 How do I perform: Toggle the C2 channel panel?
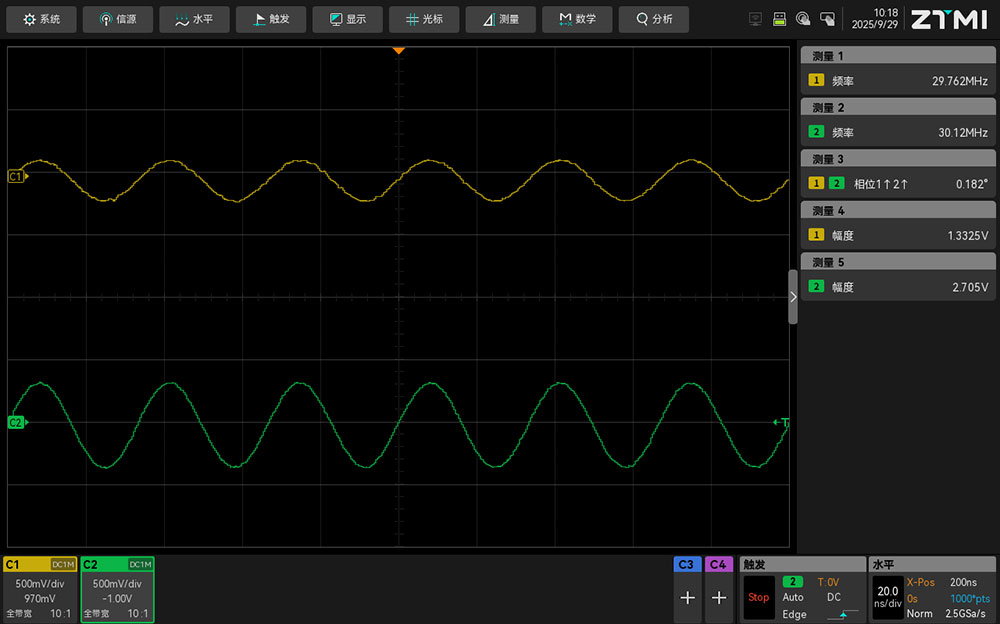(x=117, y=590)
